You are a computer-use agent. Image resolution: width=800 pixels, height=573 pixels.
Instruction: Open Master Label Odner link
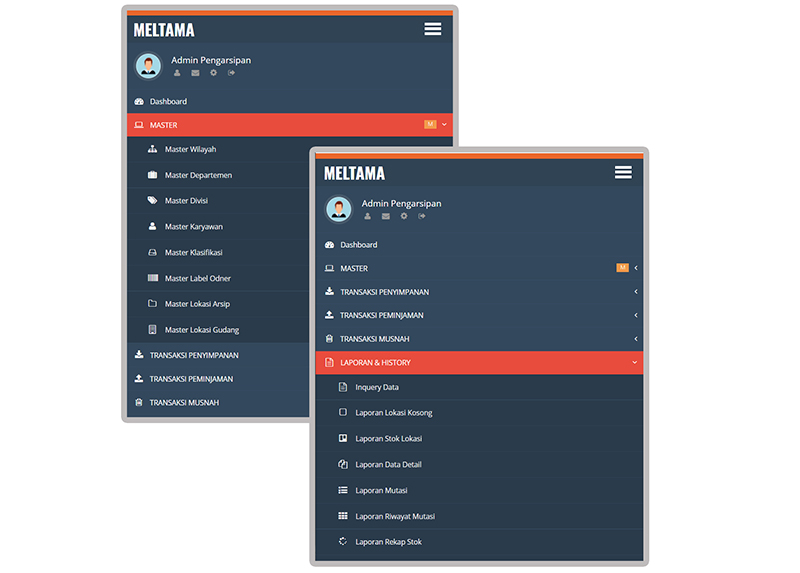pos(197,279)
